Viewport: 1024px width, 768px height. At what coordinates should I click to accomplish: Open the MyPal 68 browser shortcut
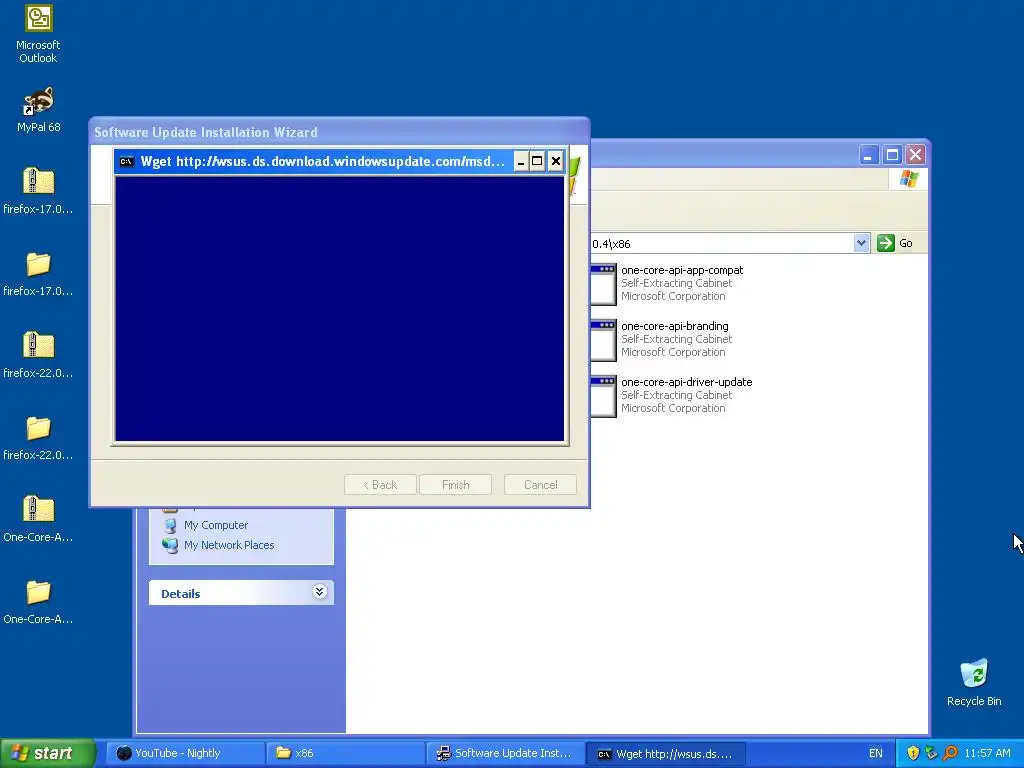38,110
